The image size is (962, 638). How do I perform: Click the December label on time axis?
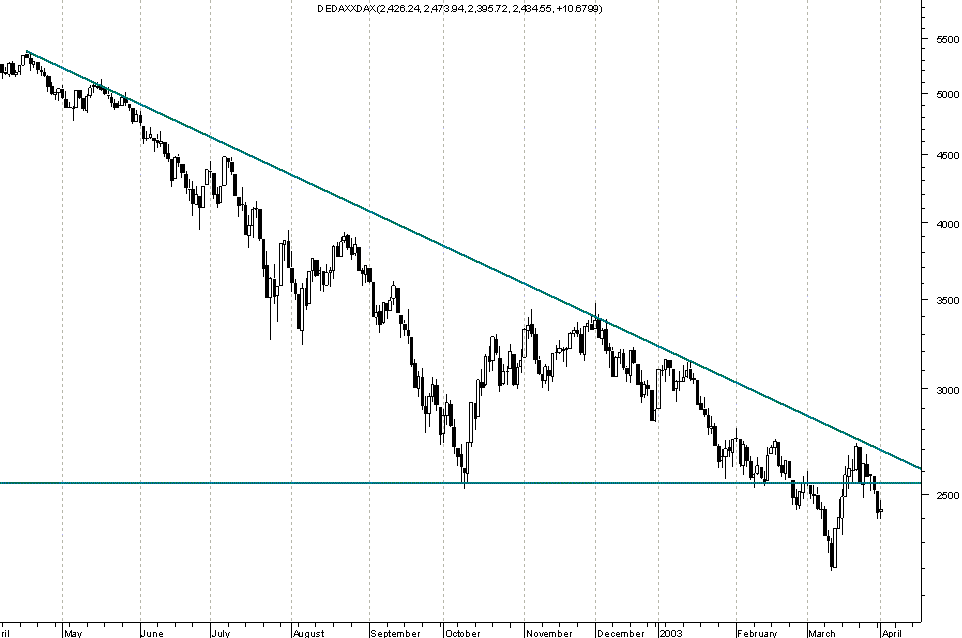point(620,633)
